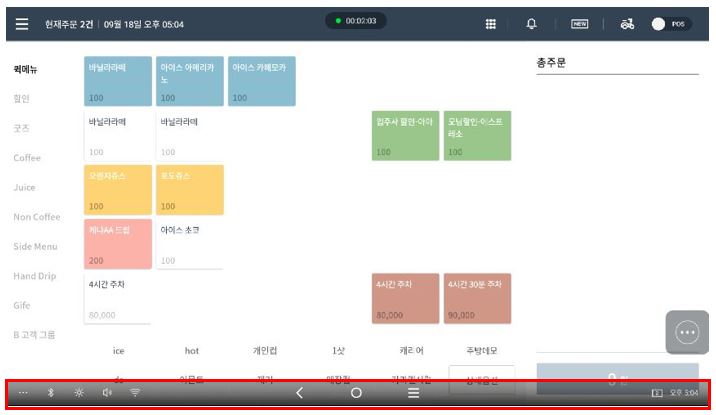Tap the keyboard icon beside the clock

pos(657,393)
